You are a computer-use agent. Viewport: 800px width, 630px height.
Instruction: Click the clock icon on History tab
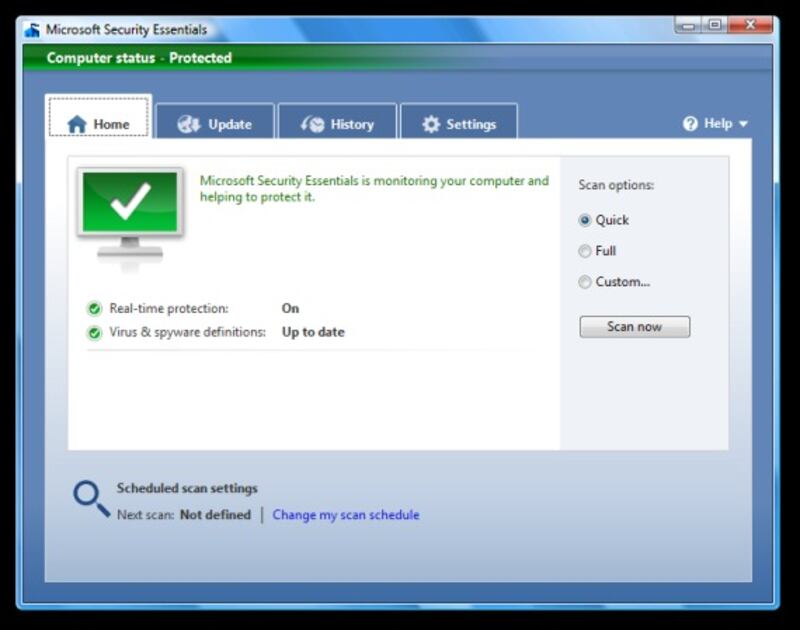(313, 124)
